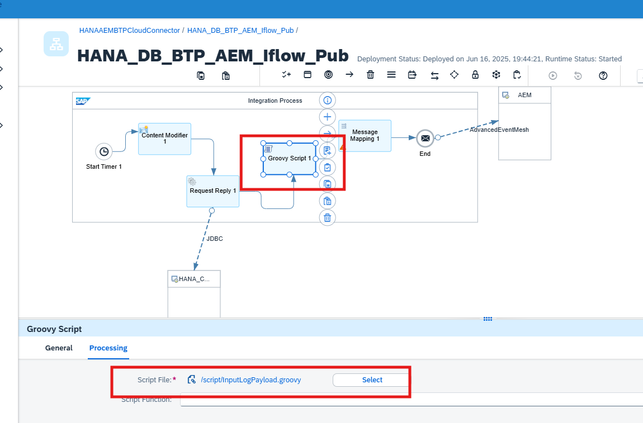Select the Message Mapping 1 step
This screenshot has height=423, width=643.
click(365, 136)
